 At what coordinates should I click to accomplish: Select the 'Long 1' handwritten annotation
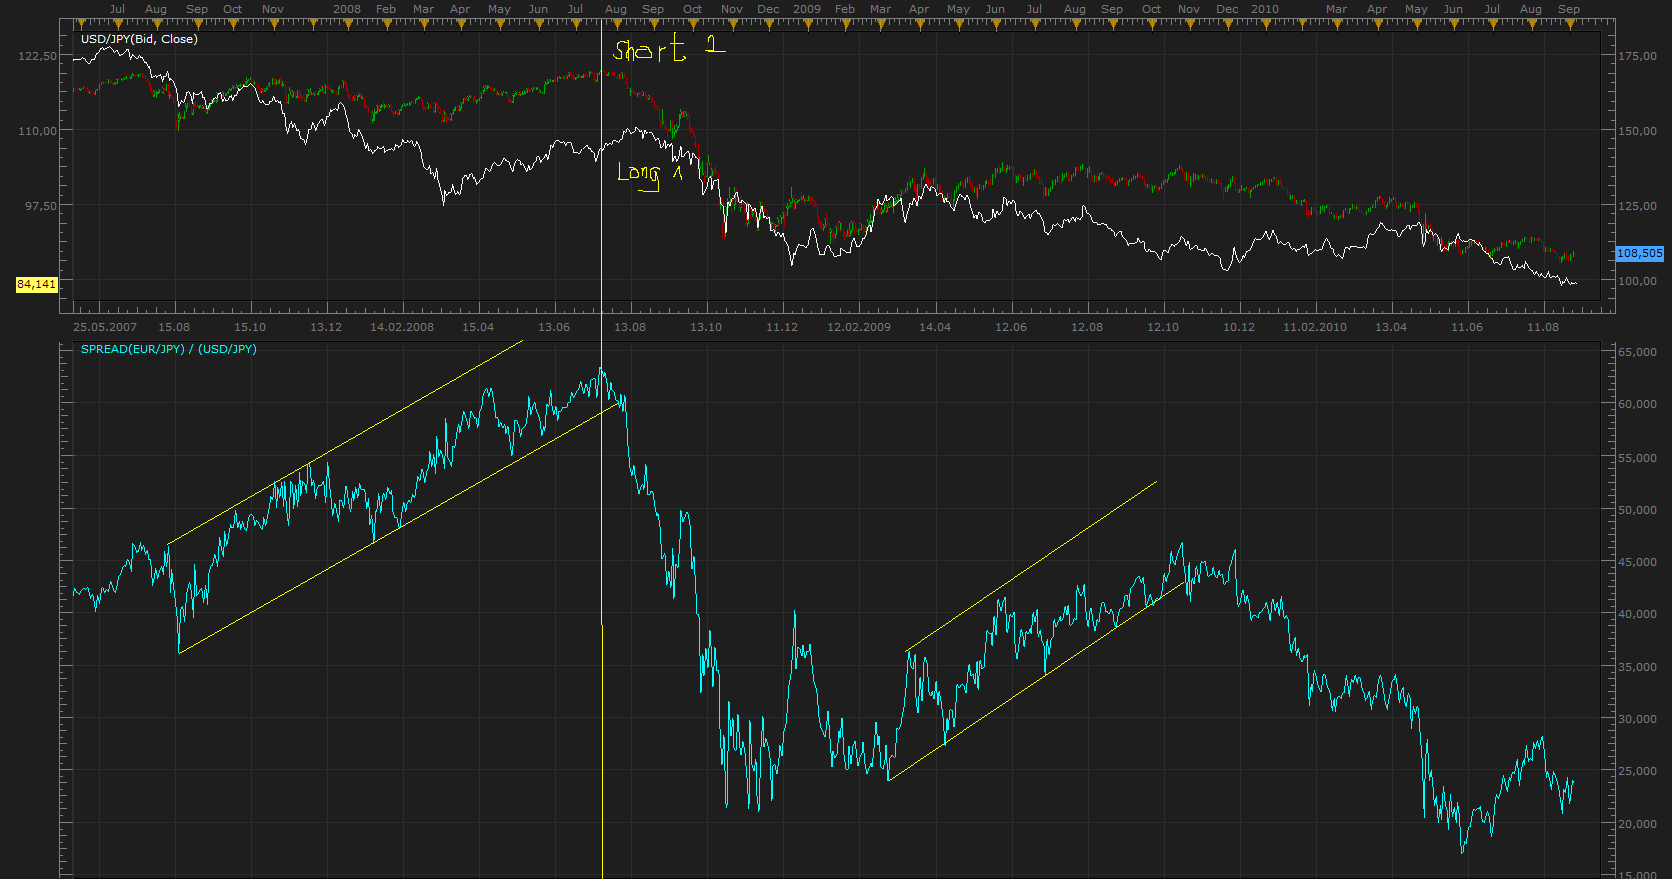click(x=650, y=175)
